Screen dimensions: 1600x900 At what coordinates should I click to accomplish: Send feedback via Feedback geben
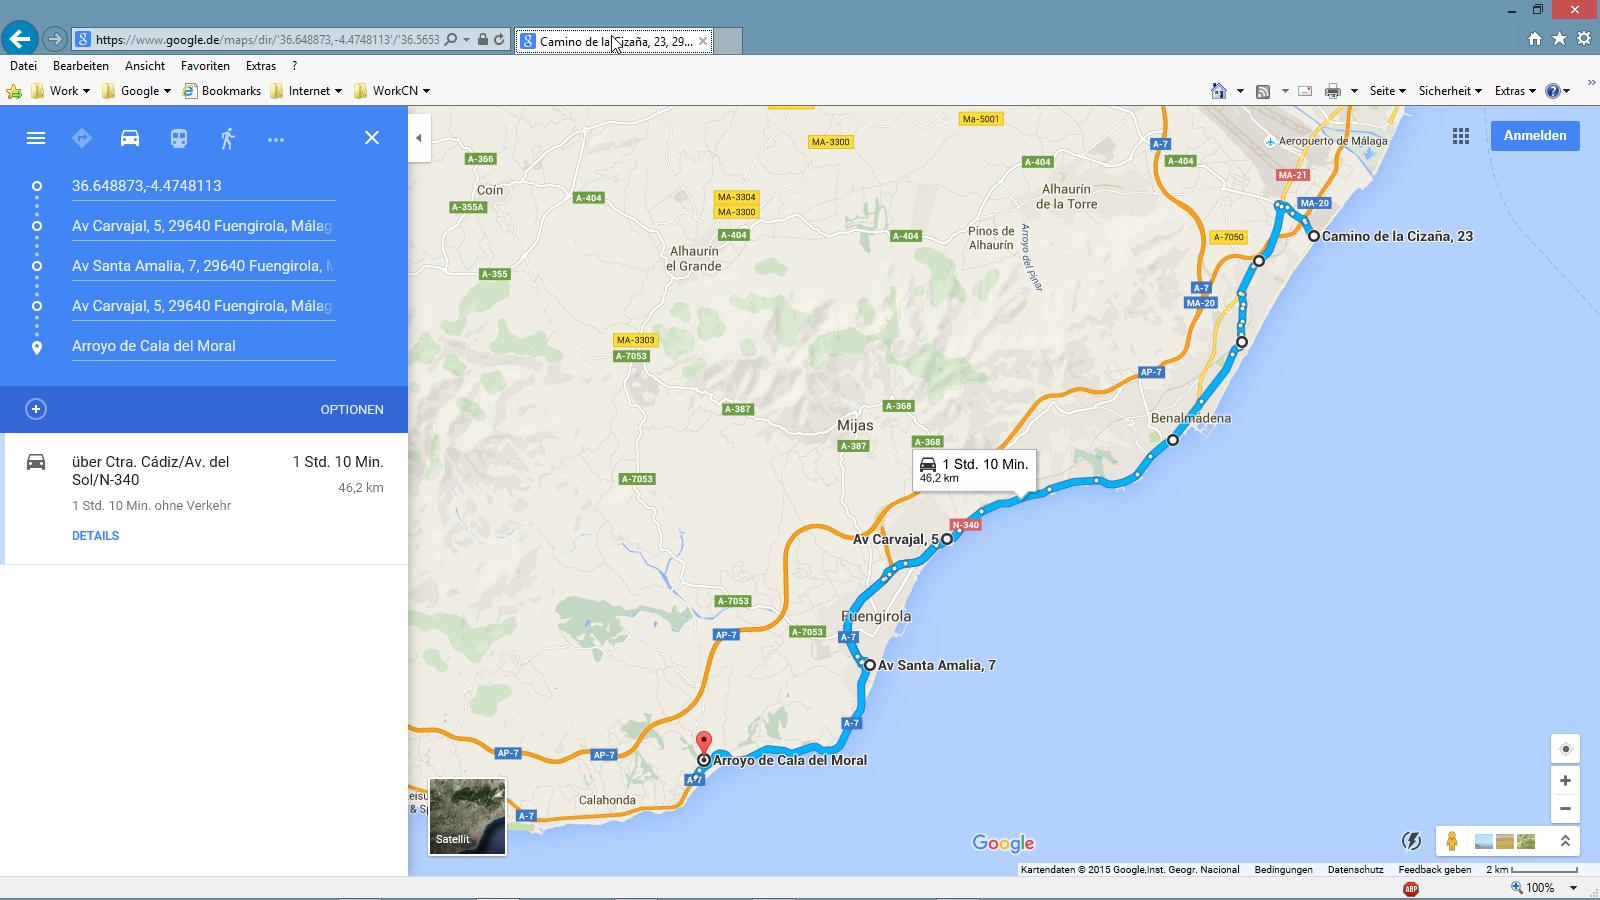coord(1434,870)
